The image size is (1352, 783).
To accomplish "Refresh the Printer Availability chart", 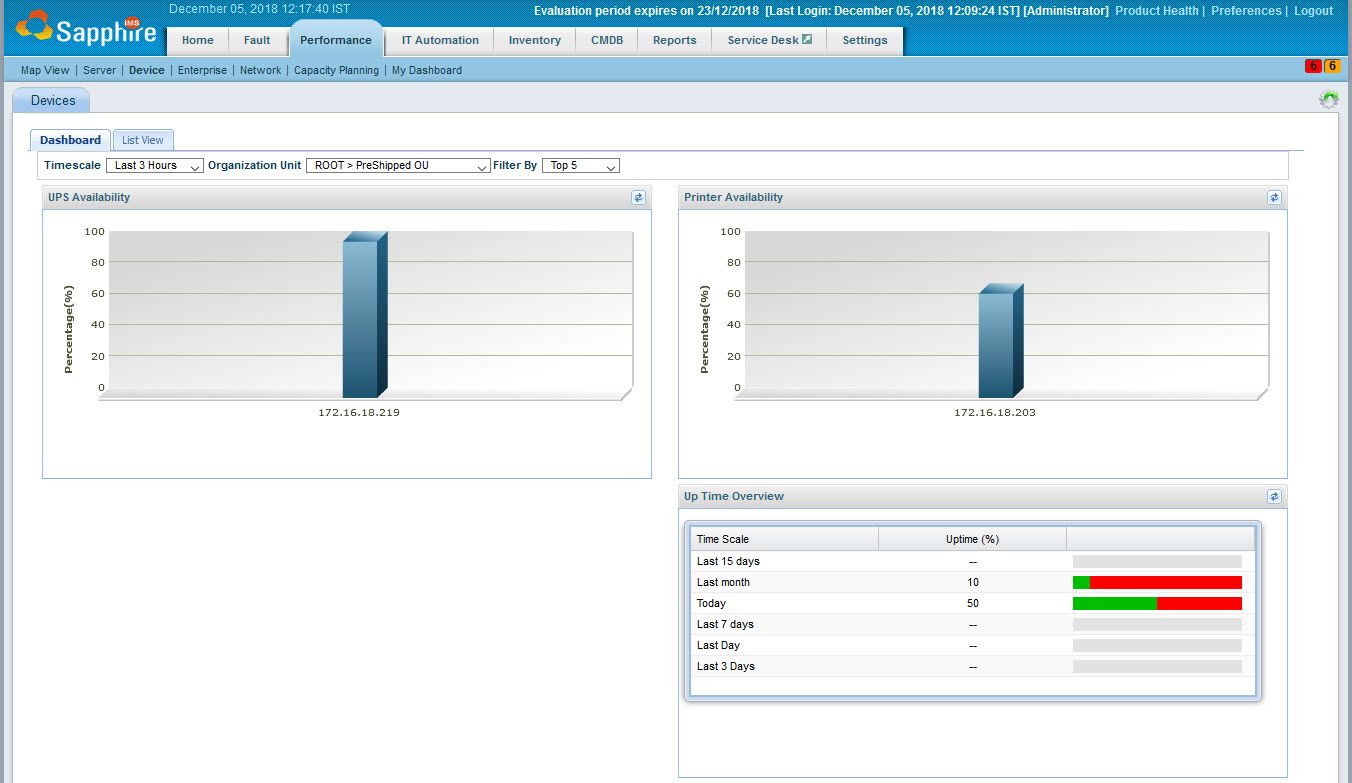I will coord(1274,197).
